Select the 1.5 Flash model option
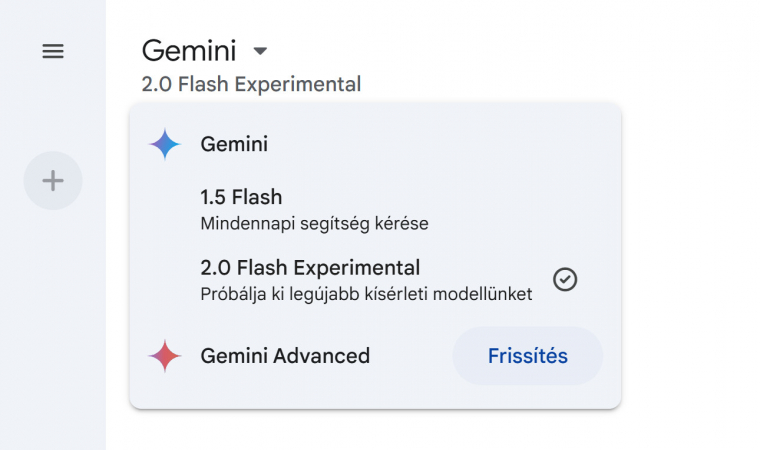The width and height of the screenshot is (760, 450). tap(375, 210)
